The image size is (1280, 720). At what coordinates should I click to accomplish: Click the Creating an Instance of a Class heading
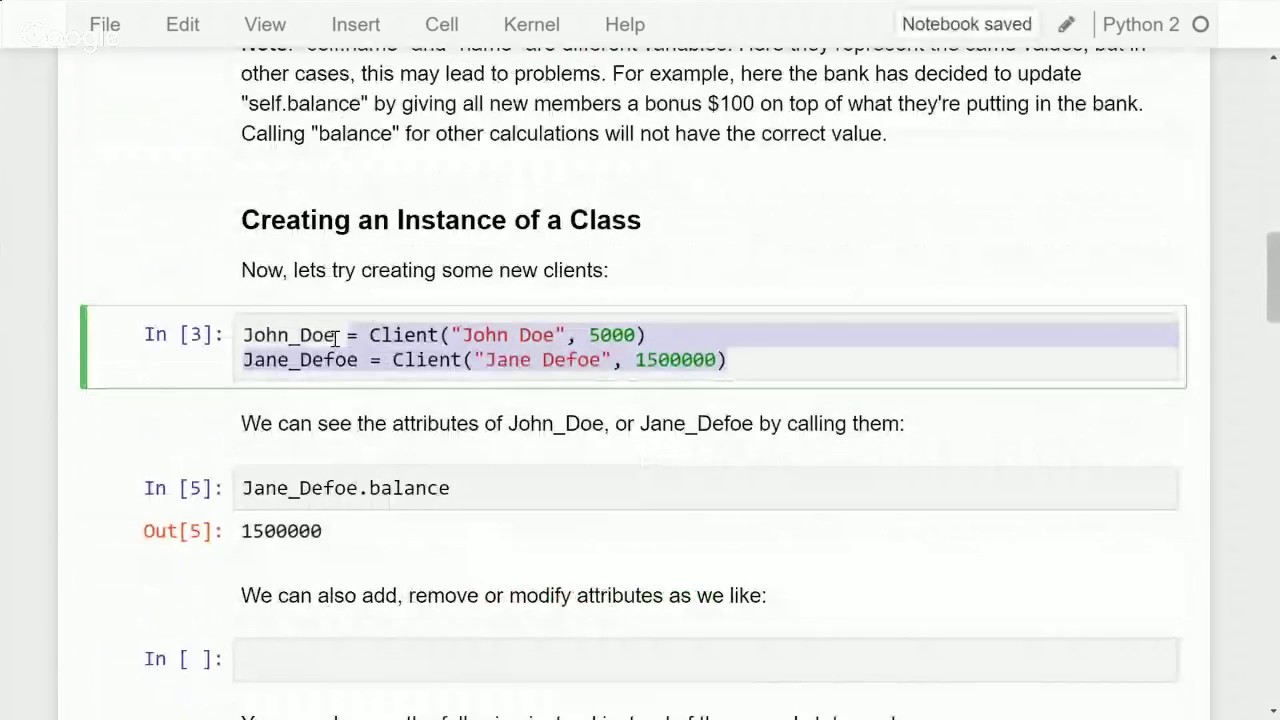[441, 220]
